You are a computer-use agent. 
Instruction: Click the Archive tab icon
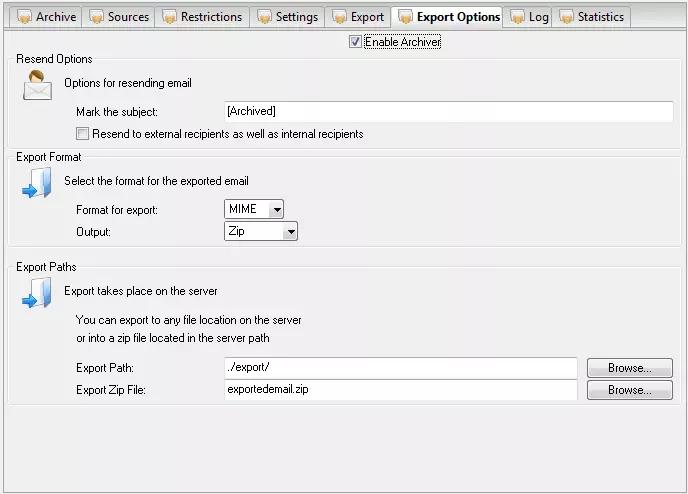[x=25, y=17]
